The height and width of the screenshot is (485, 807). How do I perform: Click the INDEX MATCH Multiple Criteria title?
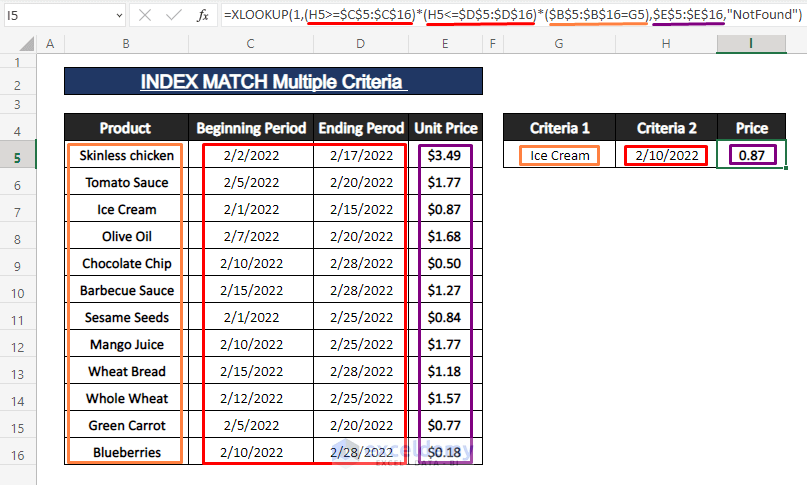pyautogui.click(x=273, y=81)
